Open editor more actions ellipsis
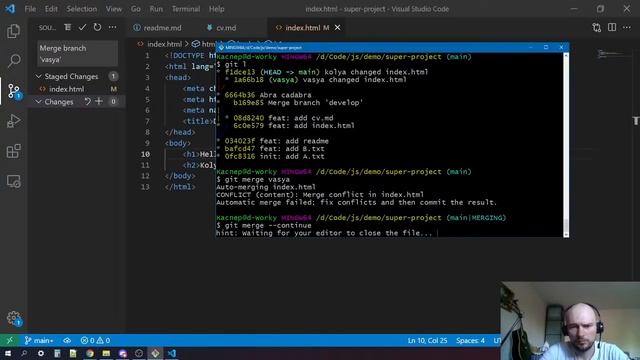 [627, 27]
